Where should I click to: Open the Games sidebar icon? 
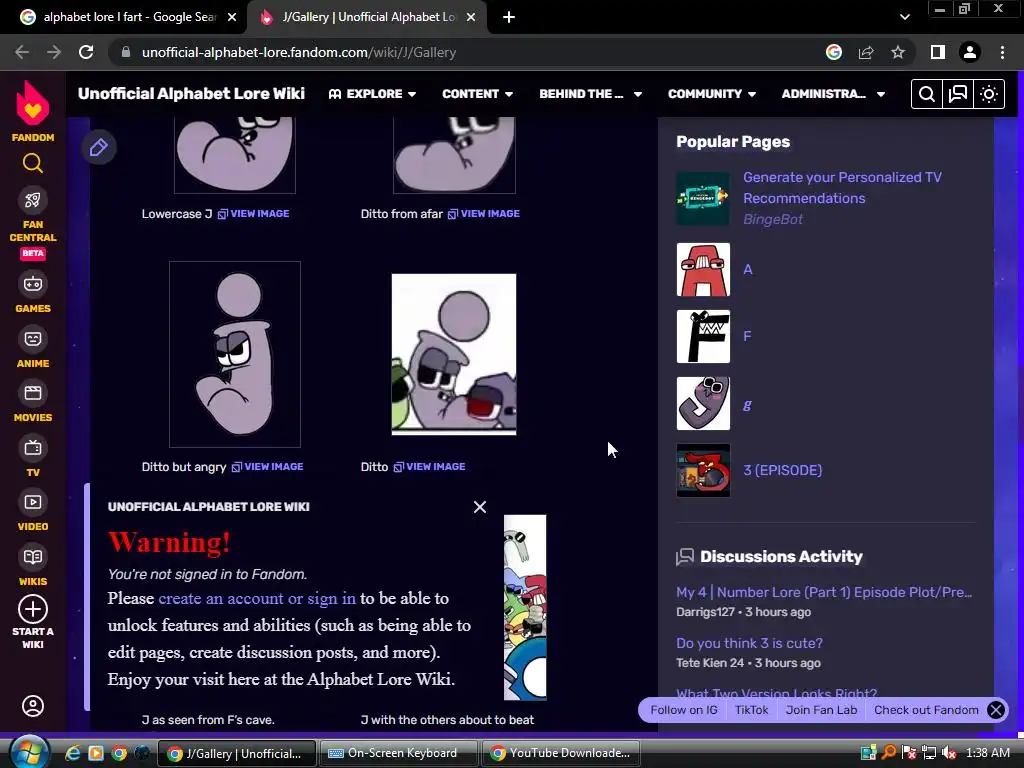(x=33, y=284)
